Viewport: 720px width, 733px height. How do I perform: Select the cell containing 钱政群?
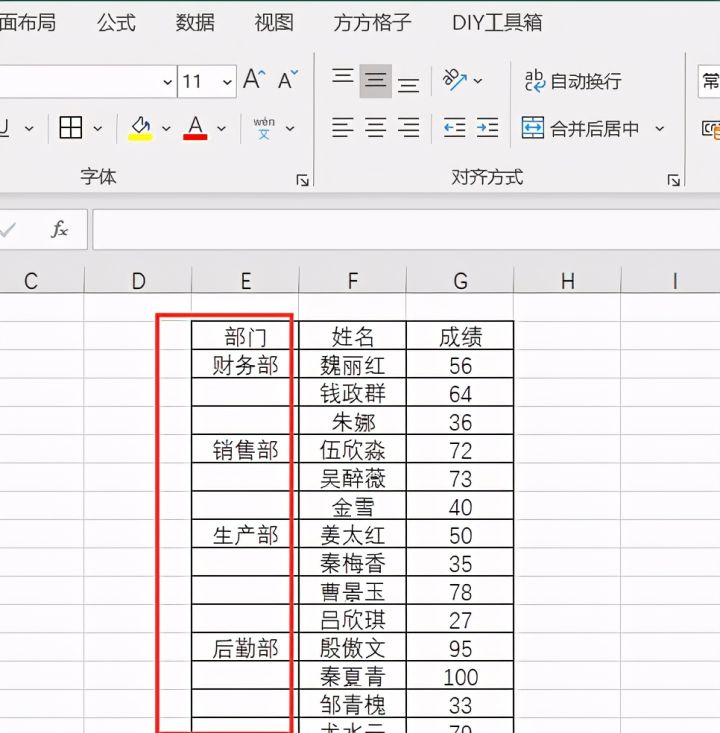[353, 393]
